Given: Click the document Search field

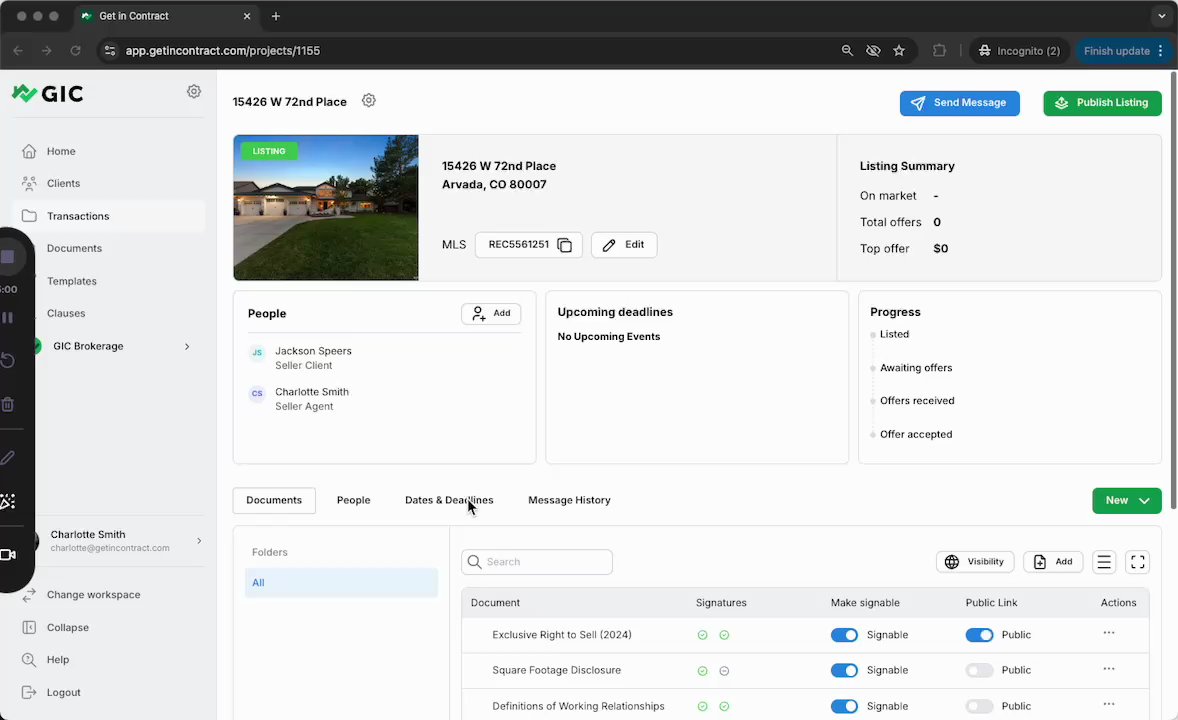Looking at the screenshot, I should pos(537,562).
